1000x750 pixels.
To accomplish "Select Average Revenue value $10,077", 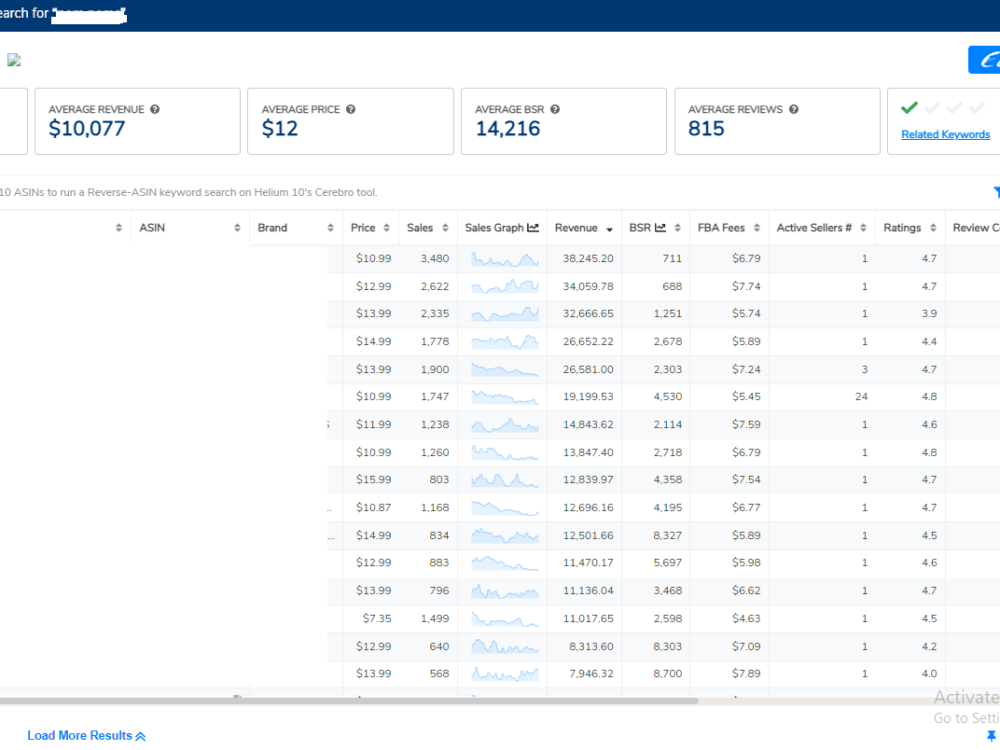I will pos(87,129).
